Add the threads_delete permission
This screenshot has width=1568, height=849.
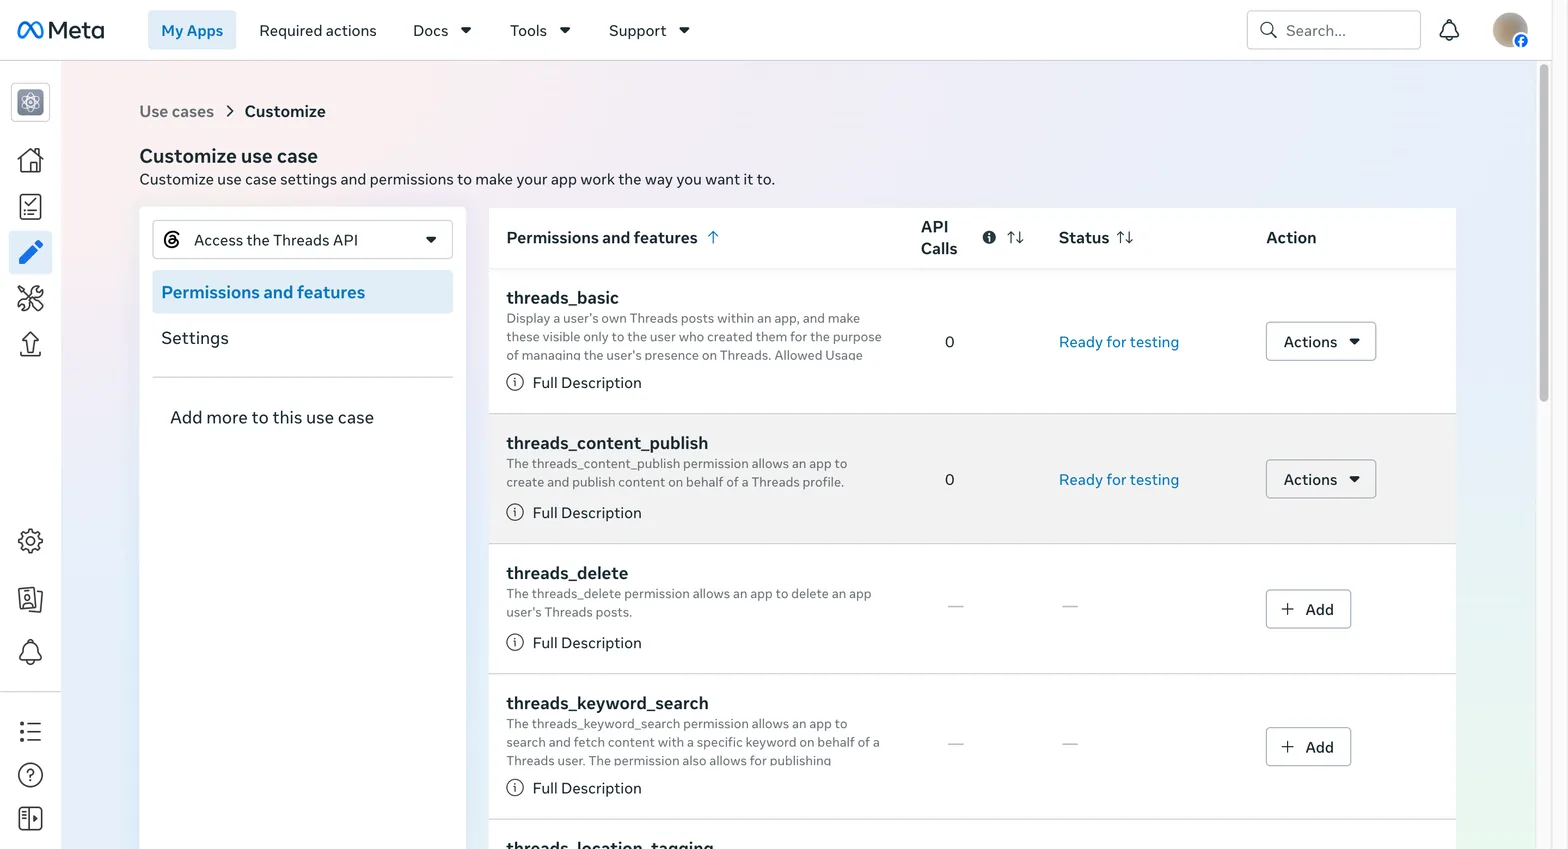pos(1308,609)
